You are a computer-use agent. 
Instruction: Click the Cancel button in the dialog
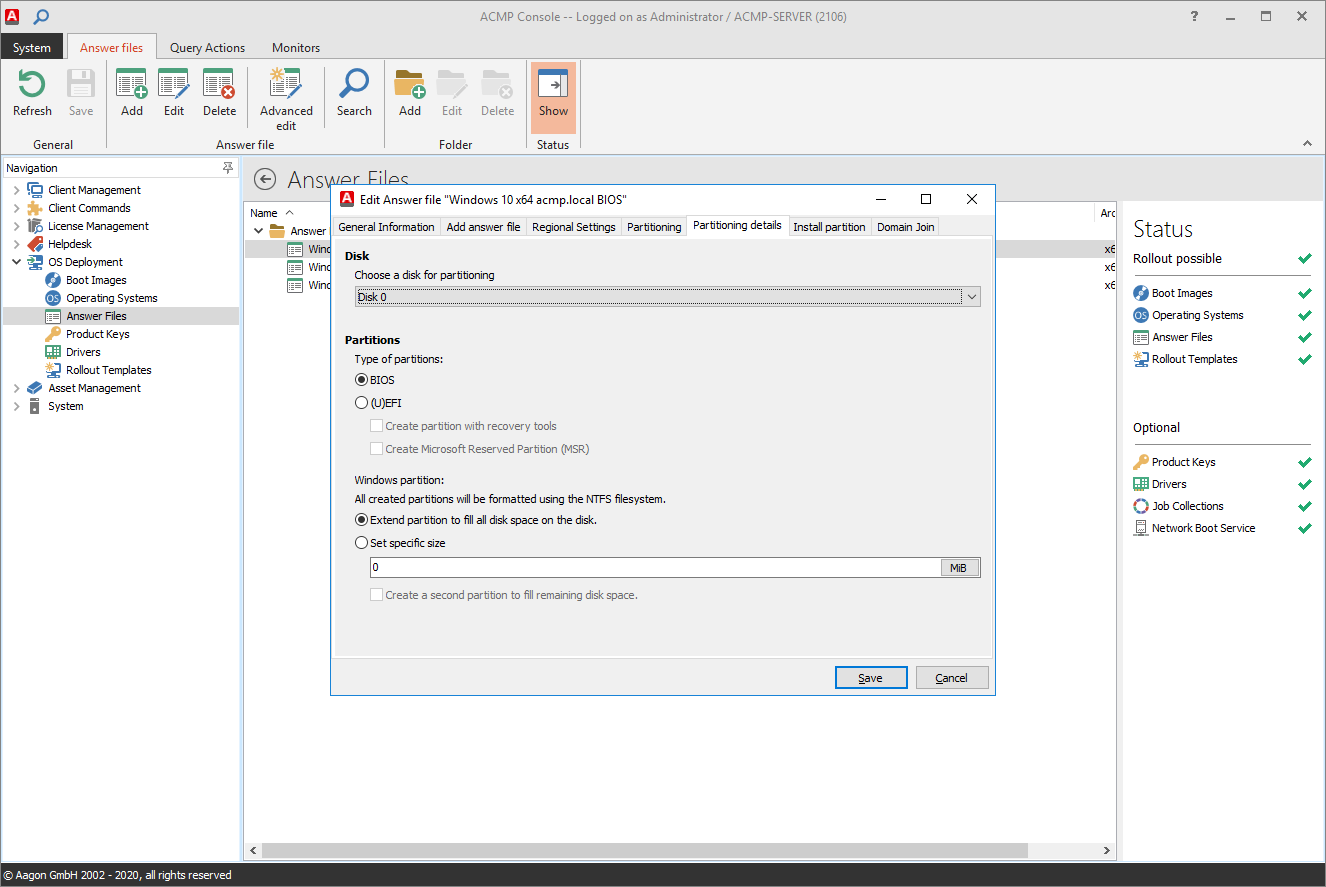click(x=951, y=678)
